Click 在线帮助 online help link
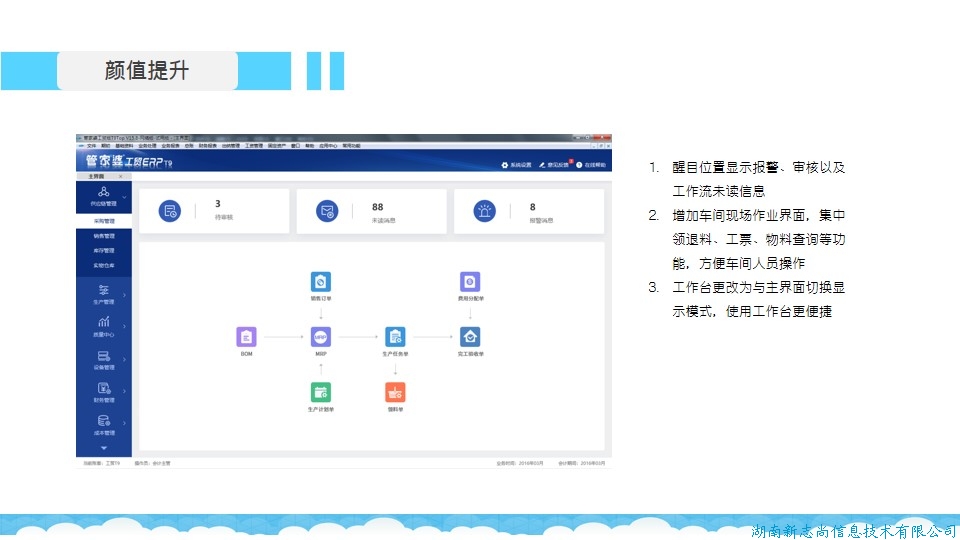 coord(591,164)
